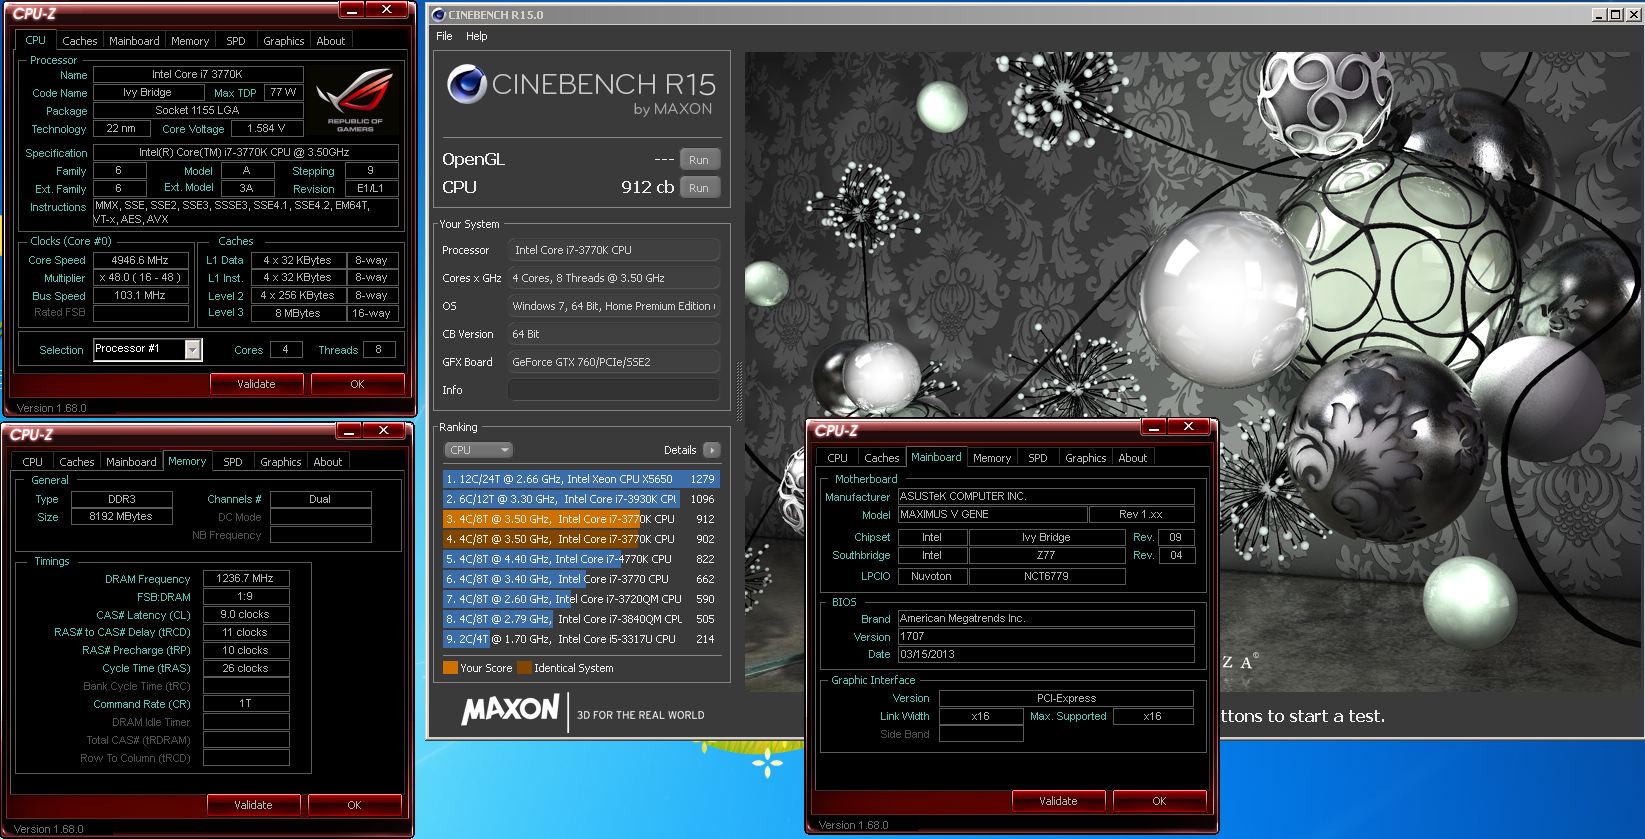Image resolution: width=1645 pixels, height=839 pixels.
Task: Select ranking row Core i5-3317U
Action: tap(581, 639)
